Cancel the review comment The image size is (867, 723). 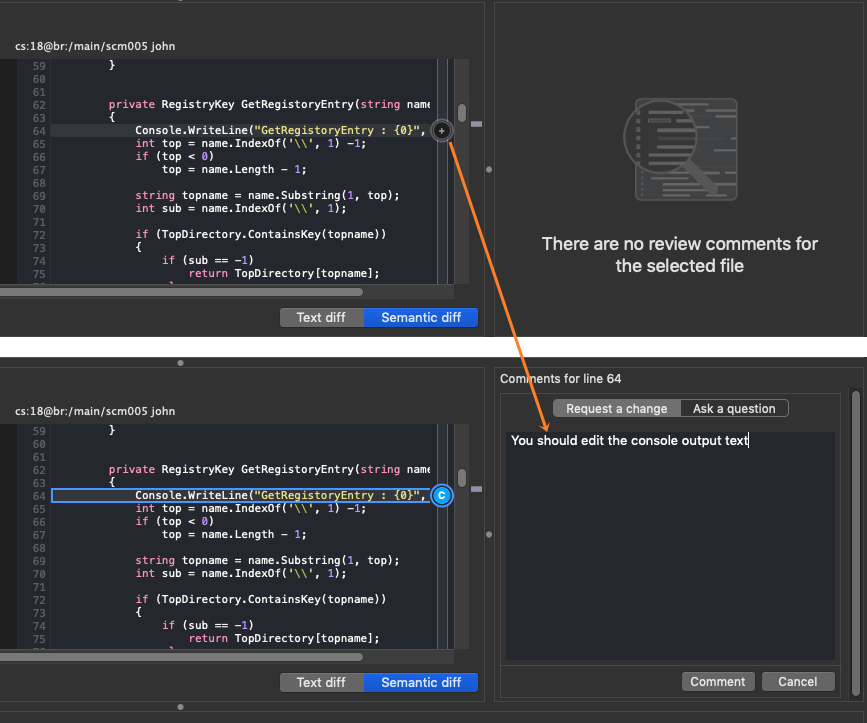[797, 682]
